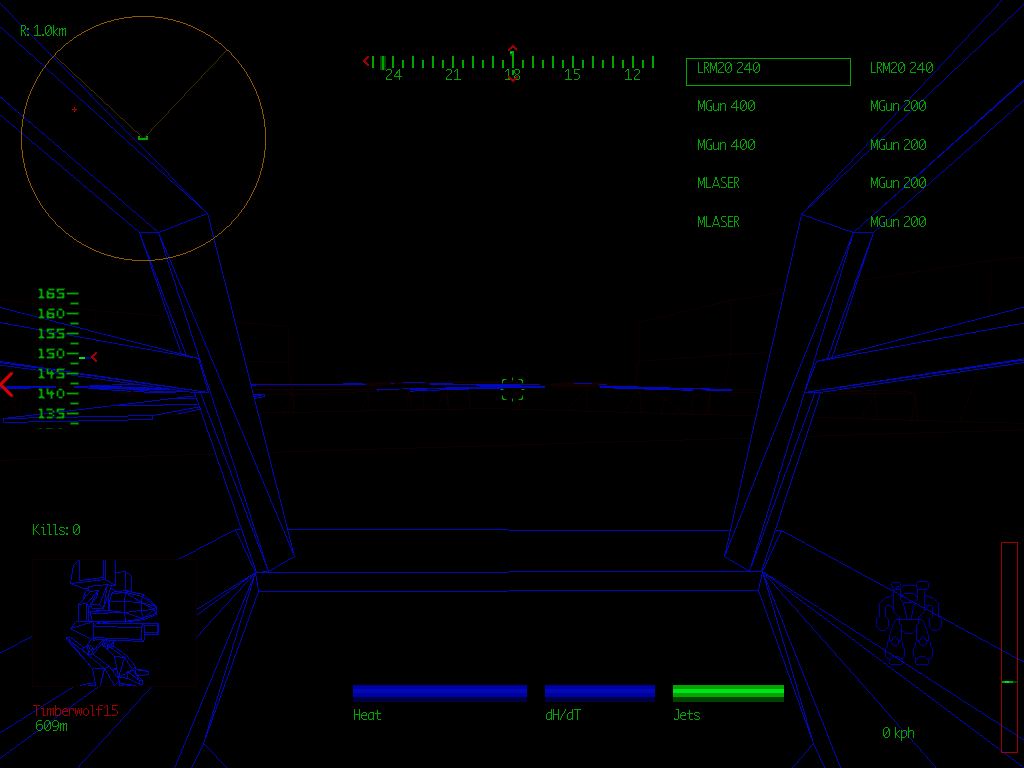The image size is (1024, 768).
Task: Click the Timberwolf15 target name label
Action: pyautogui.click(x=75, y=710)
